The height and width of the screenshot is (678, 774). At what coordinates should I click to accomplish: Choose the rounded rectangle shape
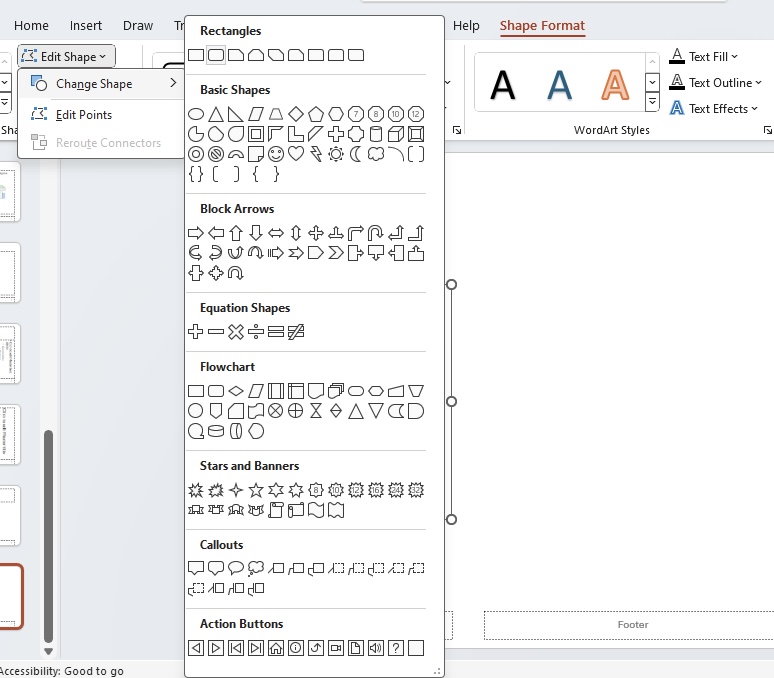[216, 55]
